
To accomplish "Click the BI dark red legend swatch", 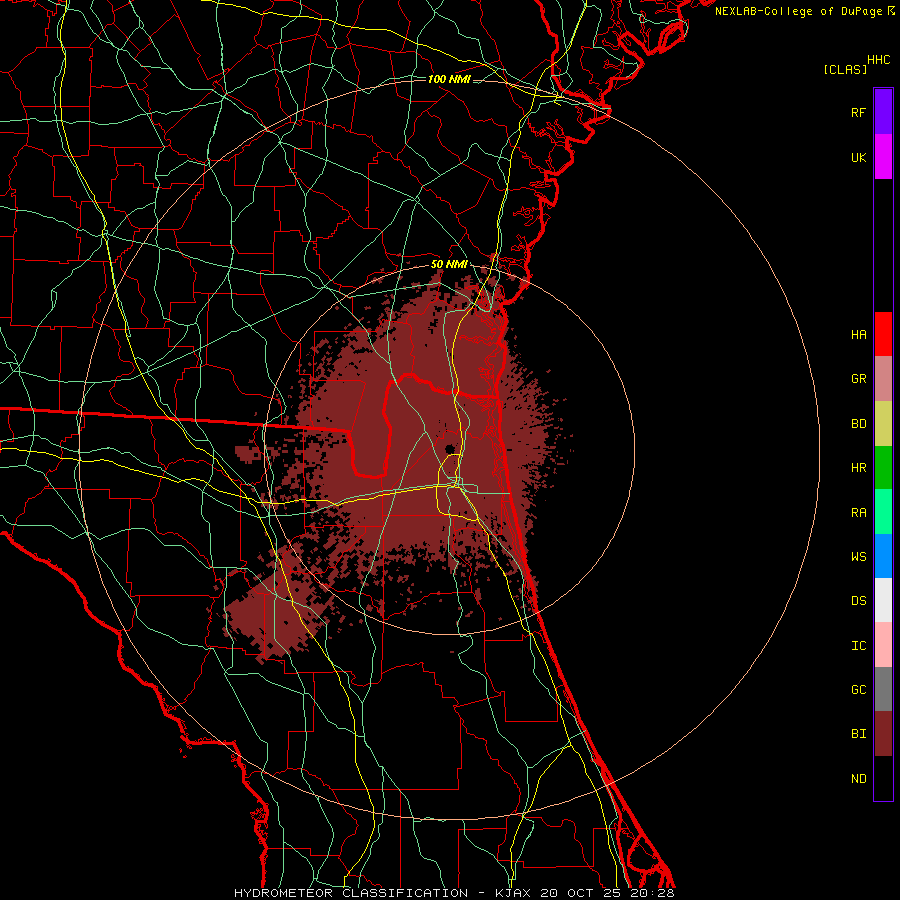I will tap(883, 734).
